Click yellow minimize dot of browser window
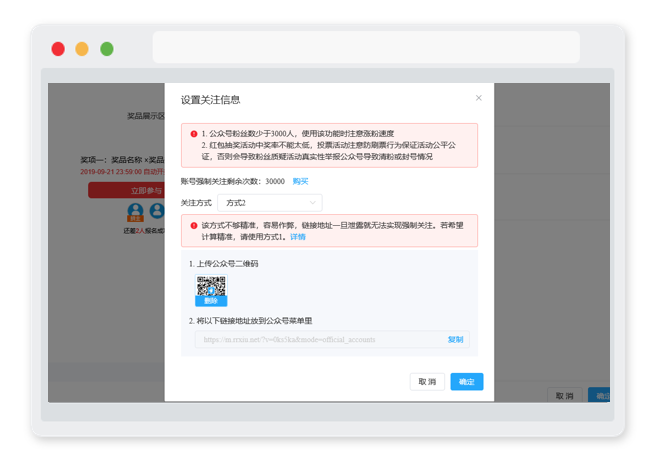The image size is (660, 460). pos(82,49)
